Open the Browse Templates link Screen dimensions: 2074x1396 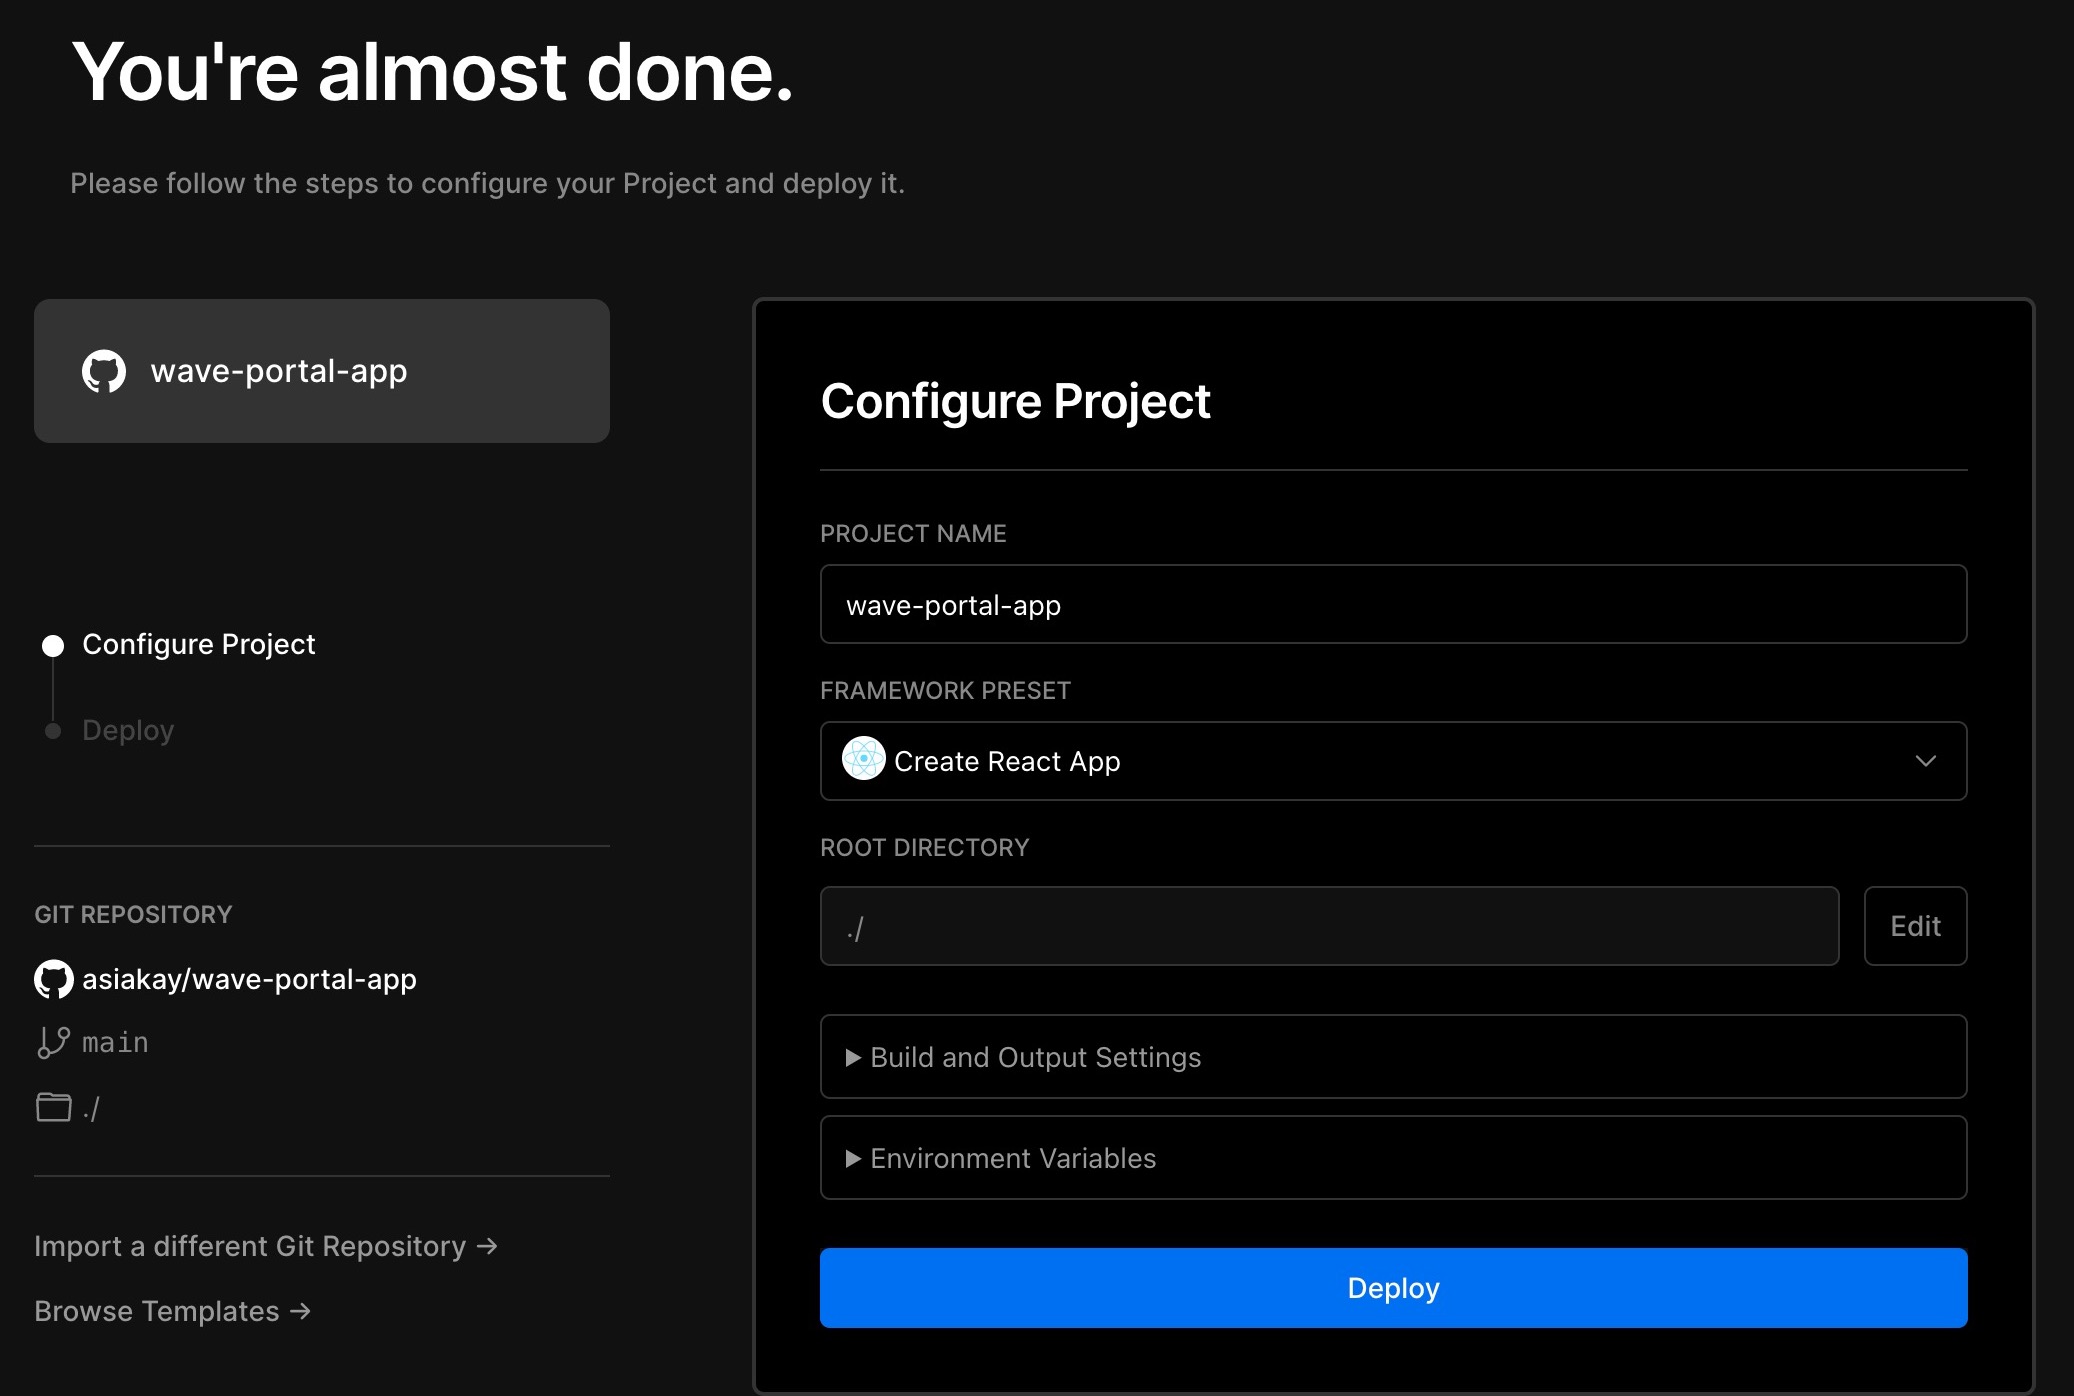(x=157, y=1311)
